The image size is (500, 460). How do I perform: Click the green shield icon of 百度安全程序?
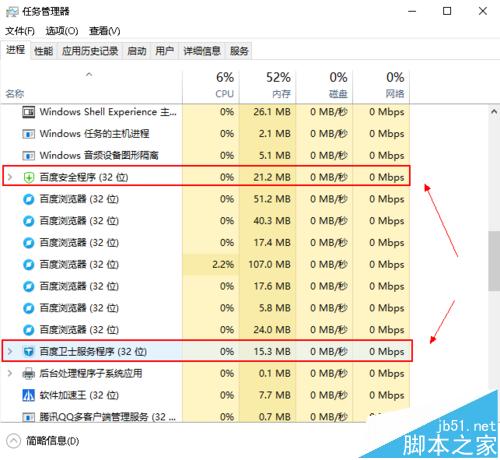point(29,177)
